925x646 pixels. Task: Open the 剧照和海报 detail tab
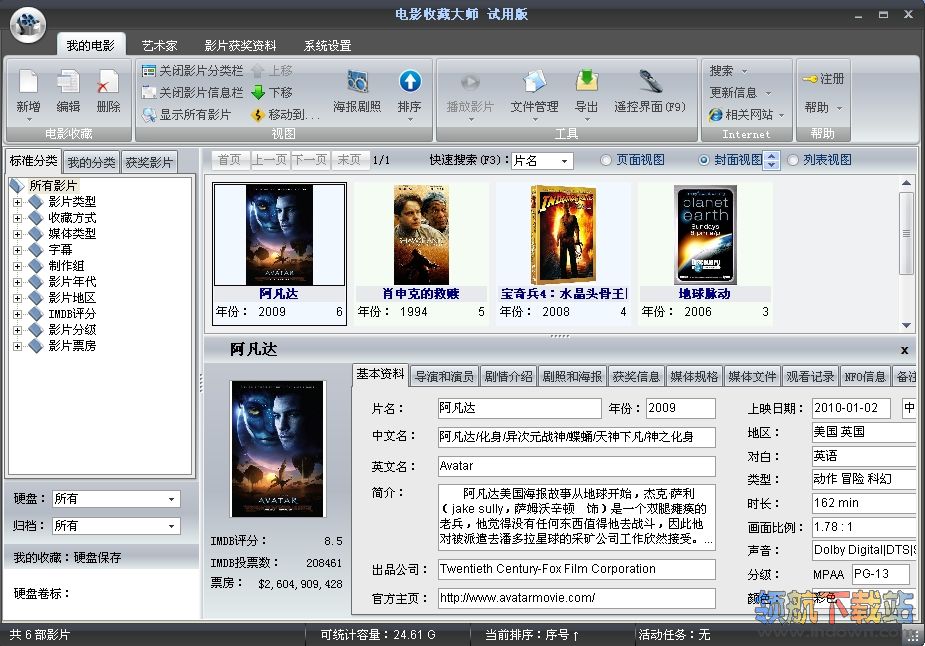coord(572,376)
